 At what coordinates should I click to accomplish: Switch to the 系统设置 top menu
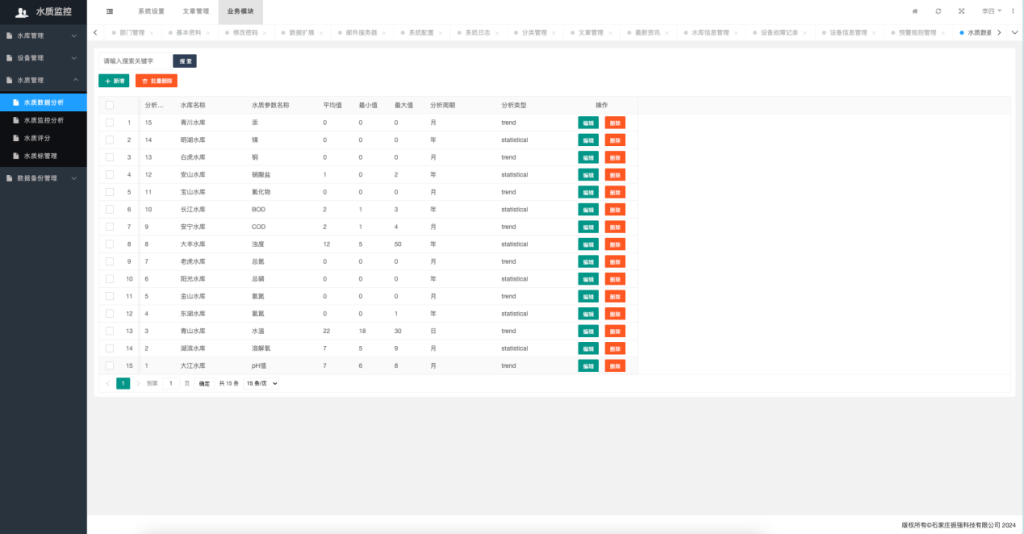(x=151, y=11)
